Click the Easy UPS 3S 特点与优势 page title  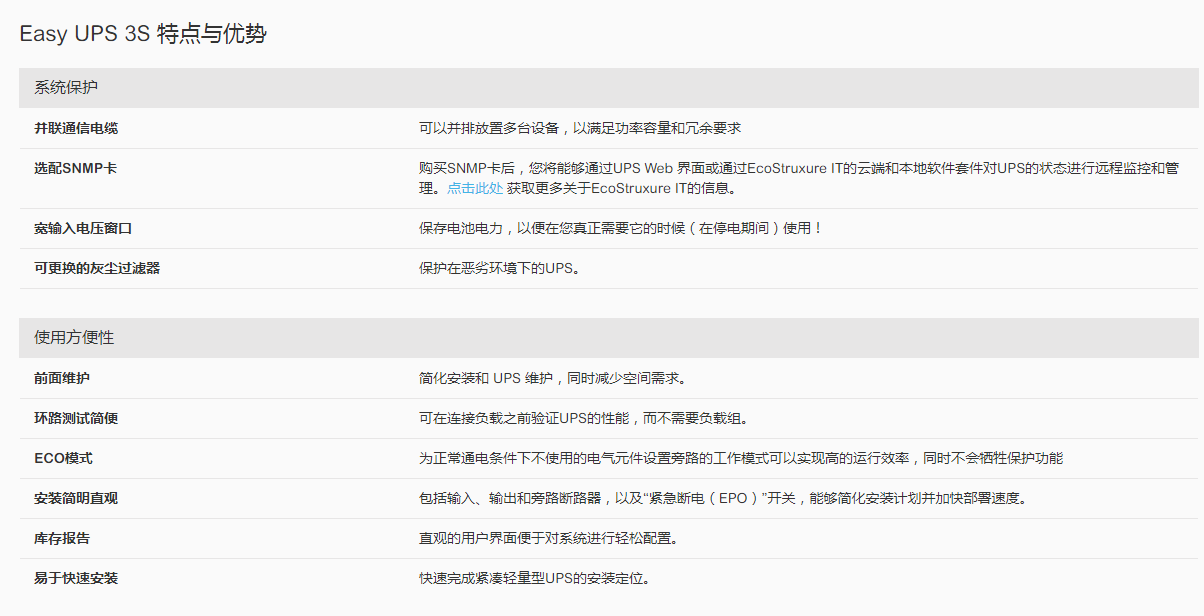[143, 34]
